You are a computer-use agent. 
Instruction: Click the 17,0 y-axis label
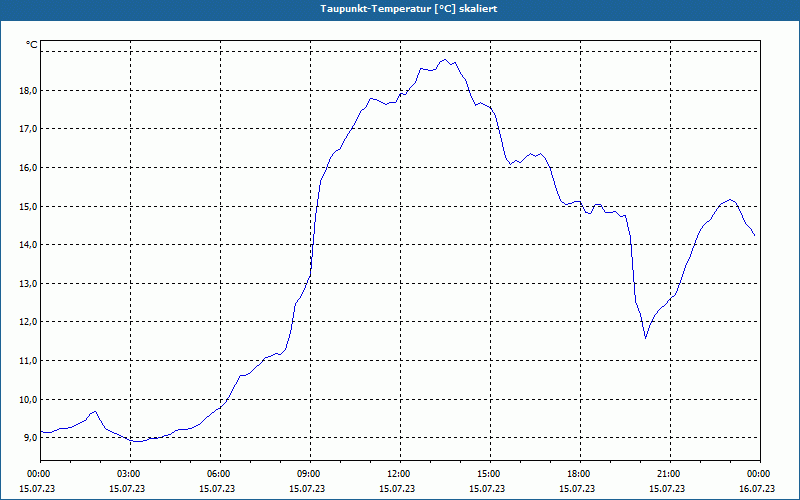[29, 129]
